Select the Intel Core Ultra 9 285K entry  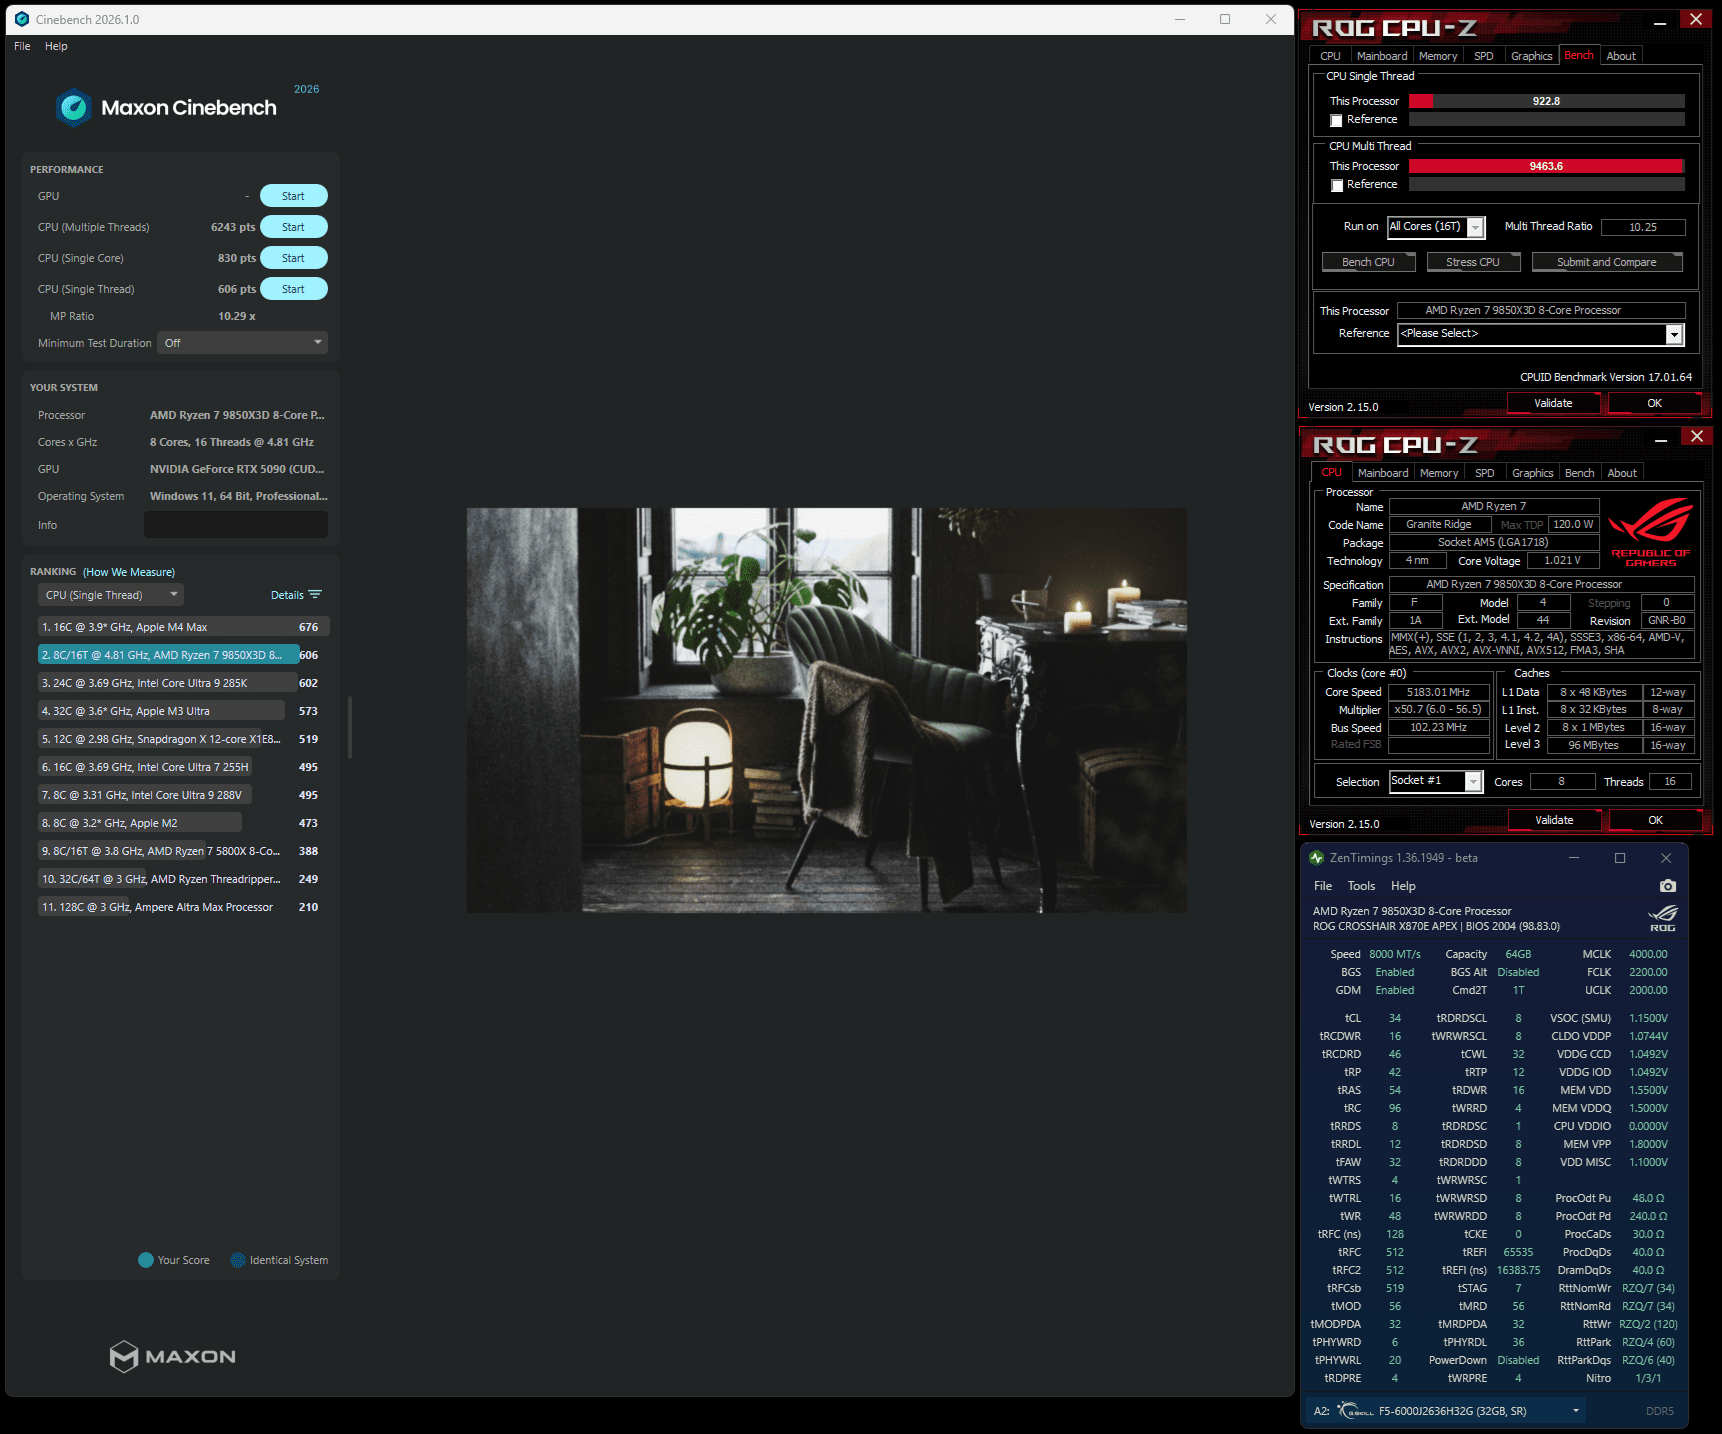pos(184,683)
